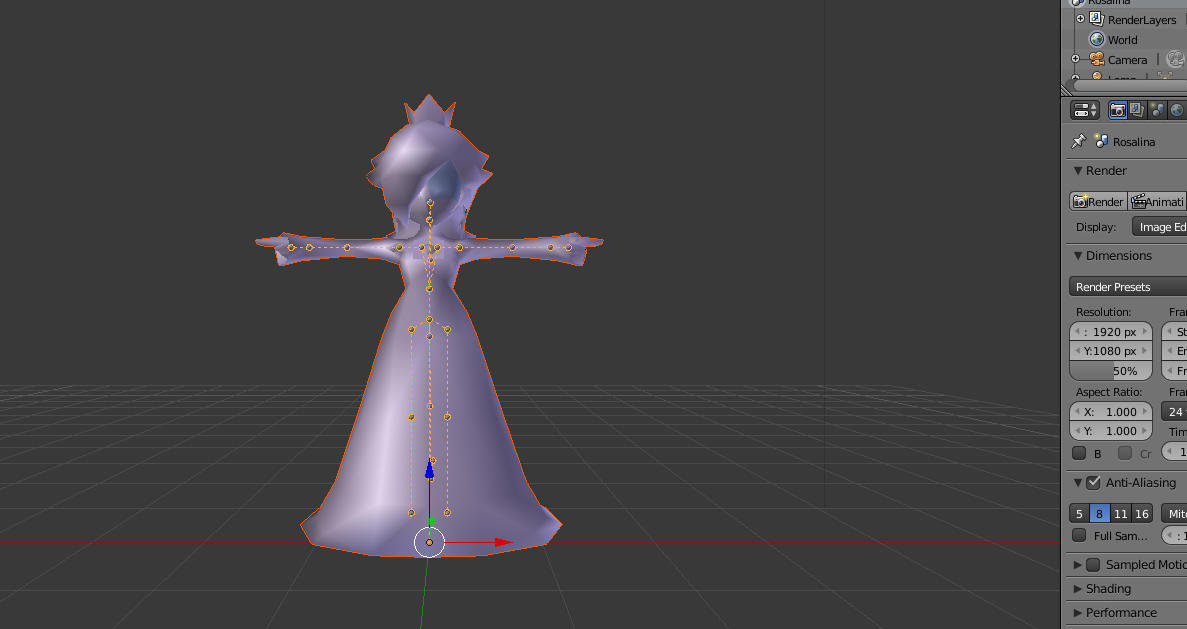
Task: Click the camera data icon right of Camera
Action: [x=1175, y=59]
